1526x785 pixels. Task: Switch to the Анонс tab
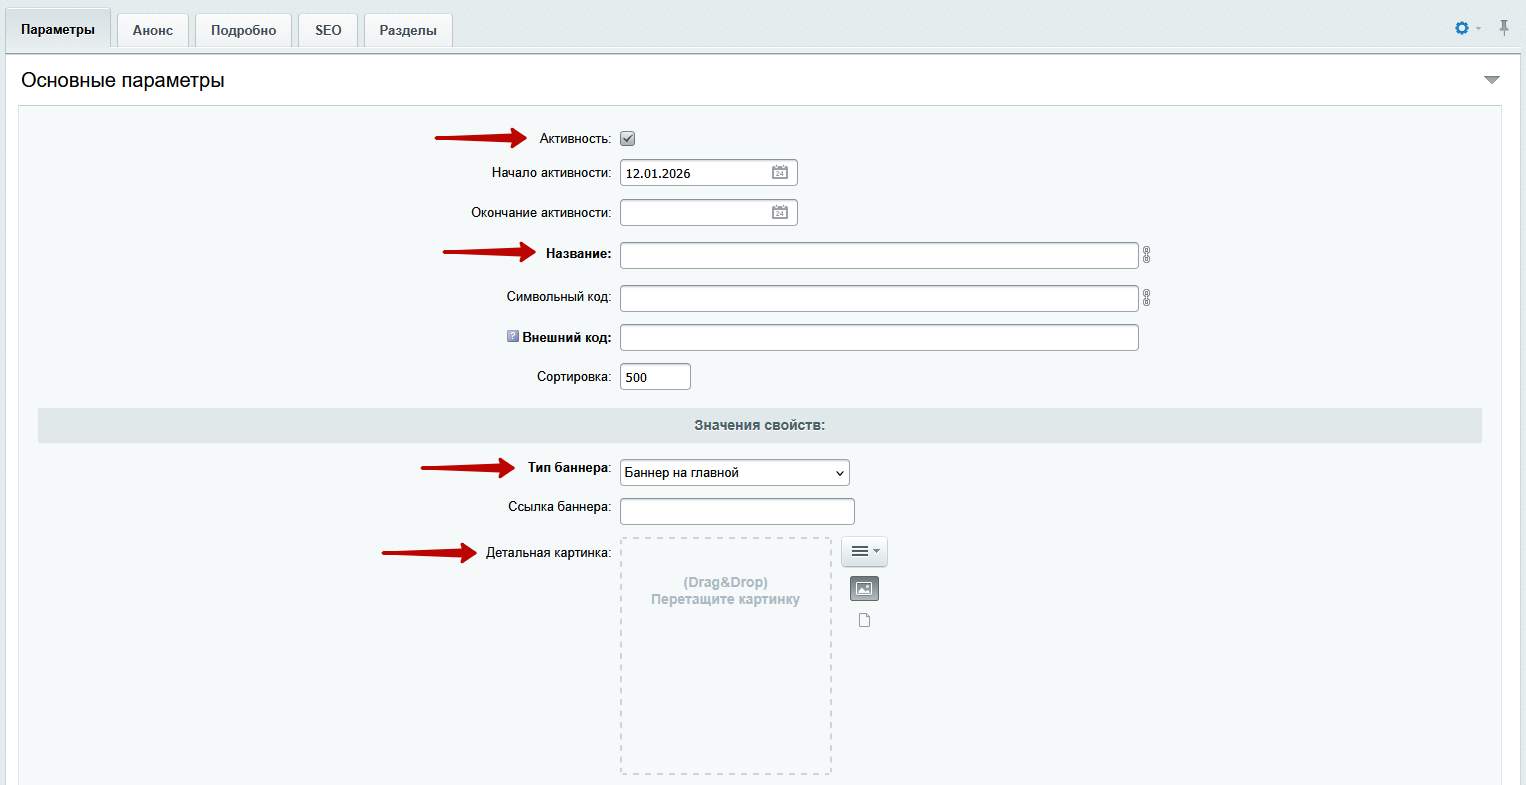pyautogui.click(x=153, y=30)
